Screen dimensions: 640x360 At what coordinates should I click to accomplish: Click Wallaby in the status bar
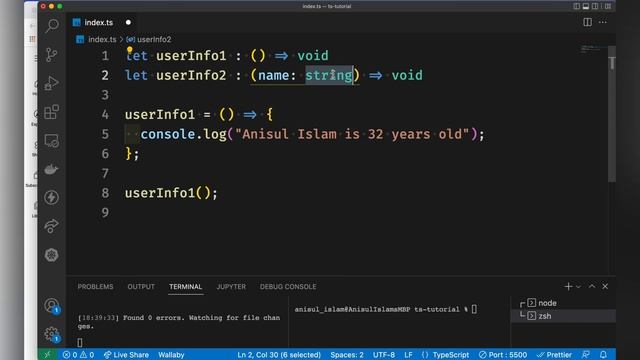click(171, 355)
